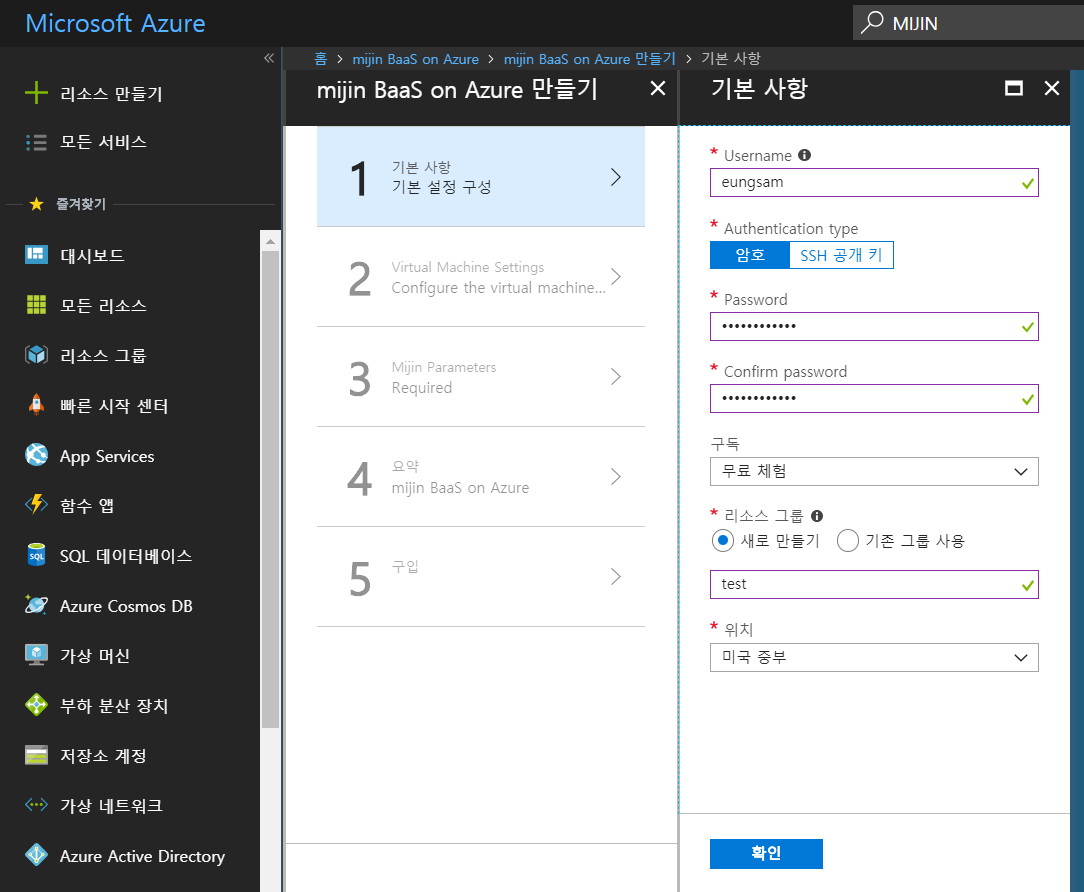Click mijin BaaS on Azure 만들기 breadcrumb
This screenshot has width=1084, height=892.
(x=589, y=59)
